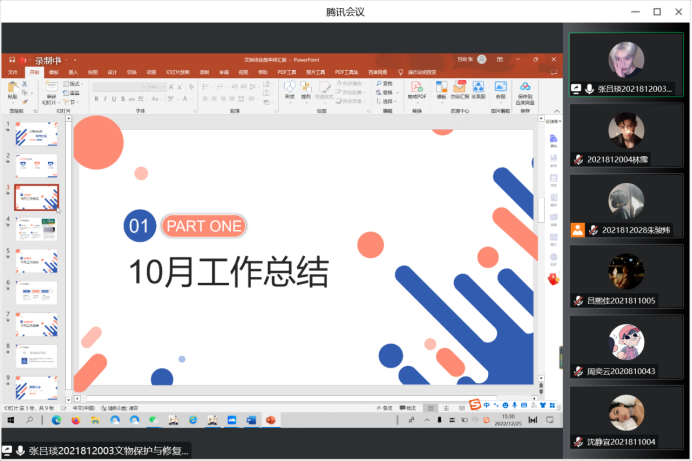Collapse the ribbon with the chevron arrow
692x461 pixels.
tap(557, 111)
